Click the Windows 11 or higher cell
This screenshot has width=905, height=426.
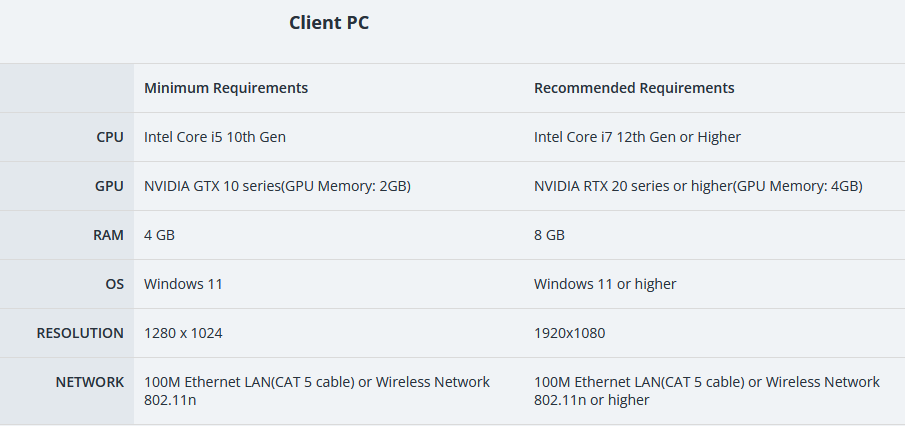[605, 284]
